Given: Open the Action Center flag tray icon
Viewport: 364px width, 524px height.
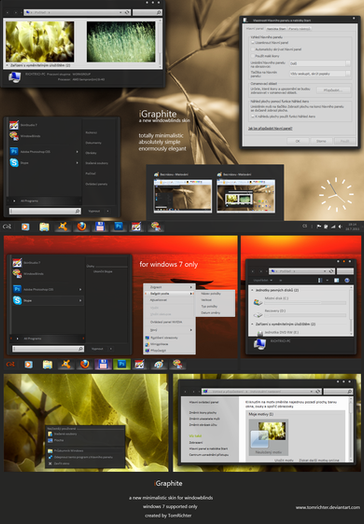Looking at the screenshot, I should [319, 227].
